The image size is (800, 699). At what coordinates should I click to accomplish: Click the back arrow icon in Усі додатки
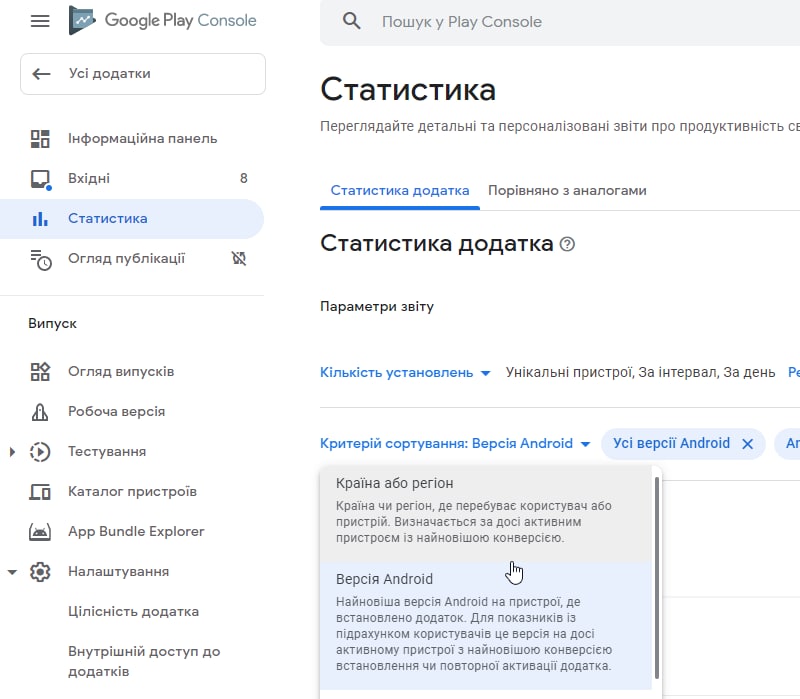click(x=41, y=74)
